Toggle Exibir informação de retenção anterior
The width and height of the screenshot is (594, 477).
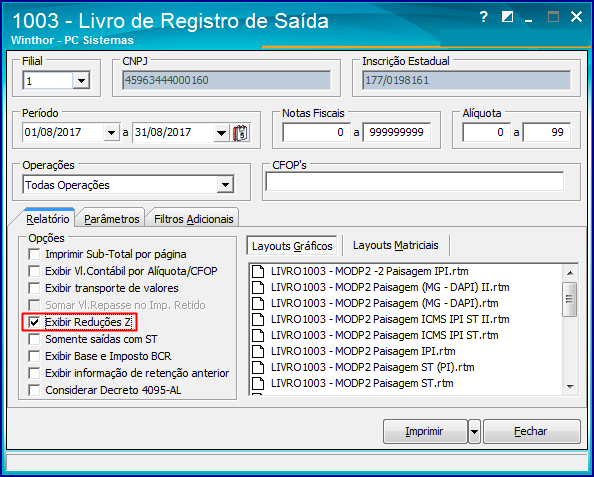34,373
